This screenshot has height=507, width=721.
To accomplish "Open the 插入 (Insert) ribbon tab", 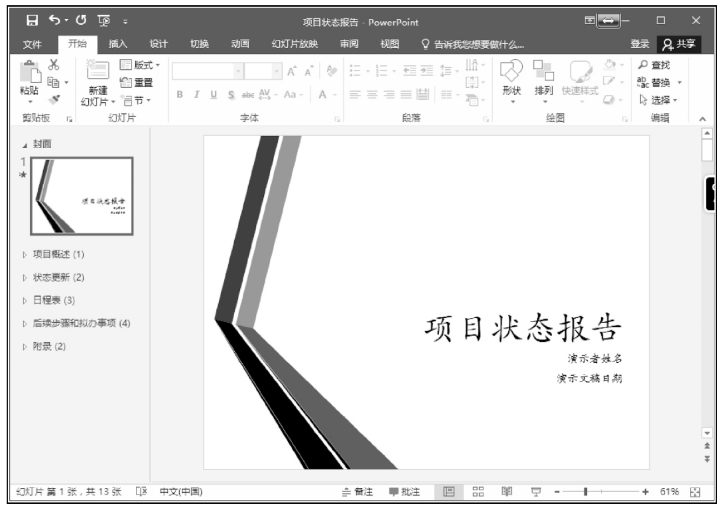I will pyautogui.click(x=118, y=44).
